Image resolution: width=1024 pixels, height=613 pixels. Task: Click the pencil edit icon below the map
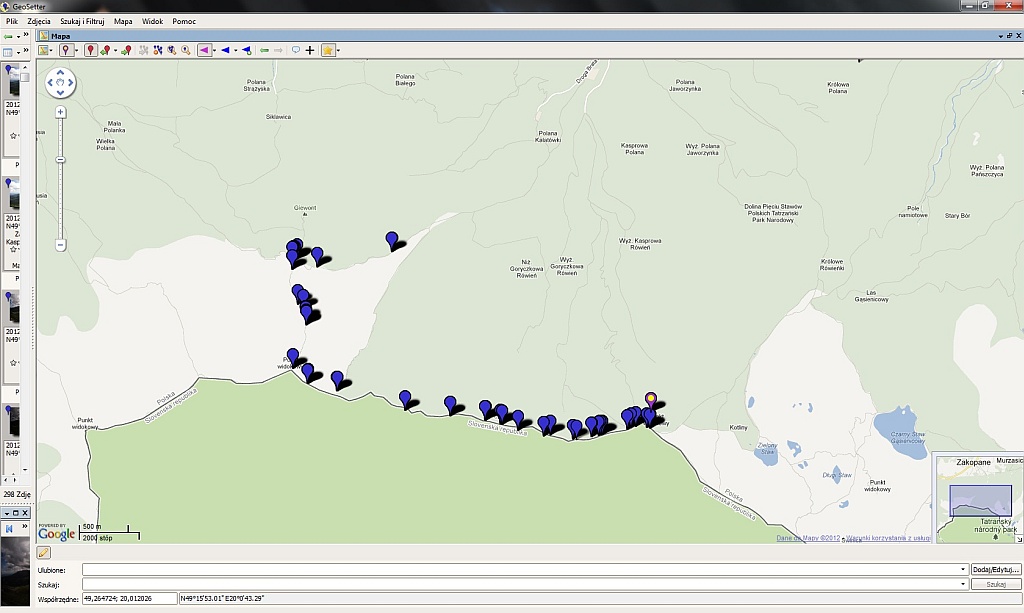point(44,552)
